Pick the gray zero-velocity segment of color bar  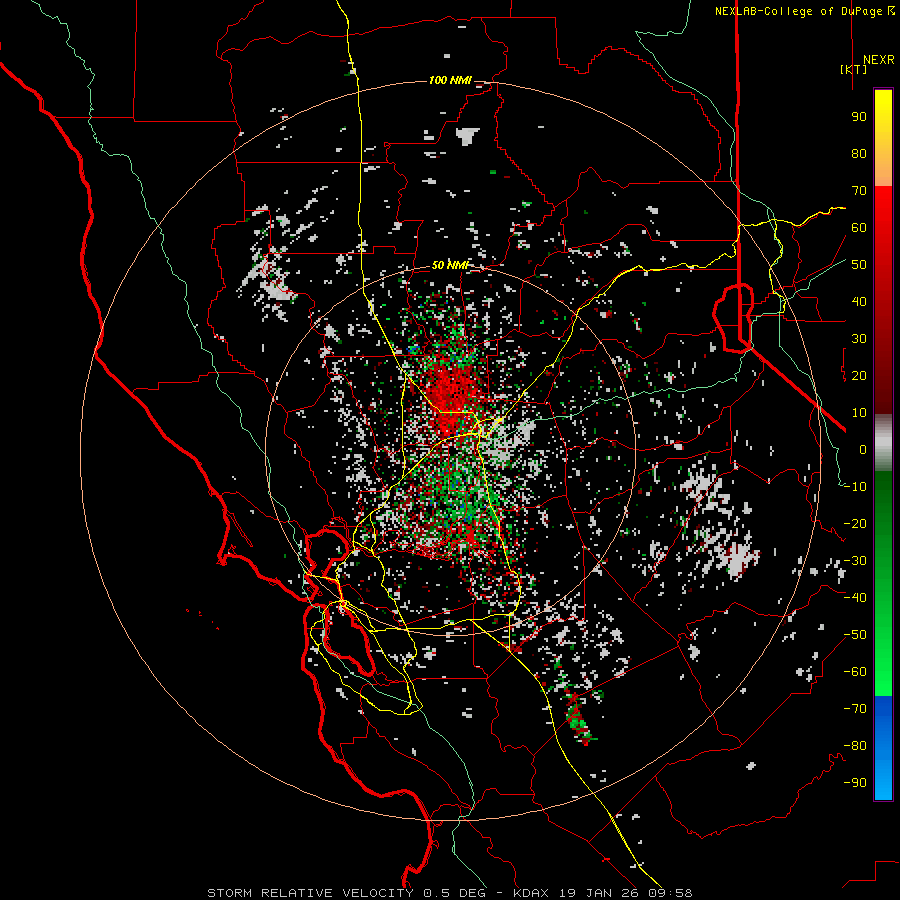(x=883, y=443)
